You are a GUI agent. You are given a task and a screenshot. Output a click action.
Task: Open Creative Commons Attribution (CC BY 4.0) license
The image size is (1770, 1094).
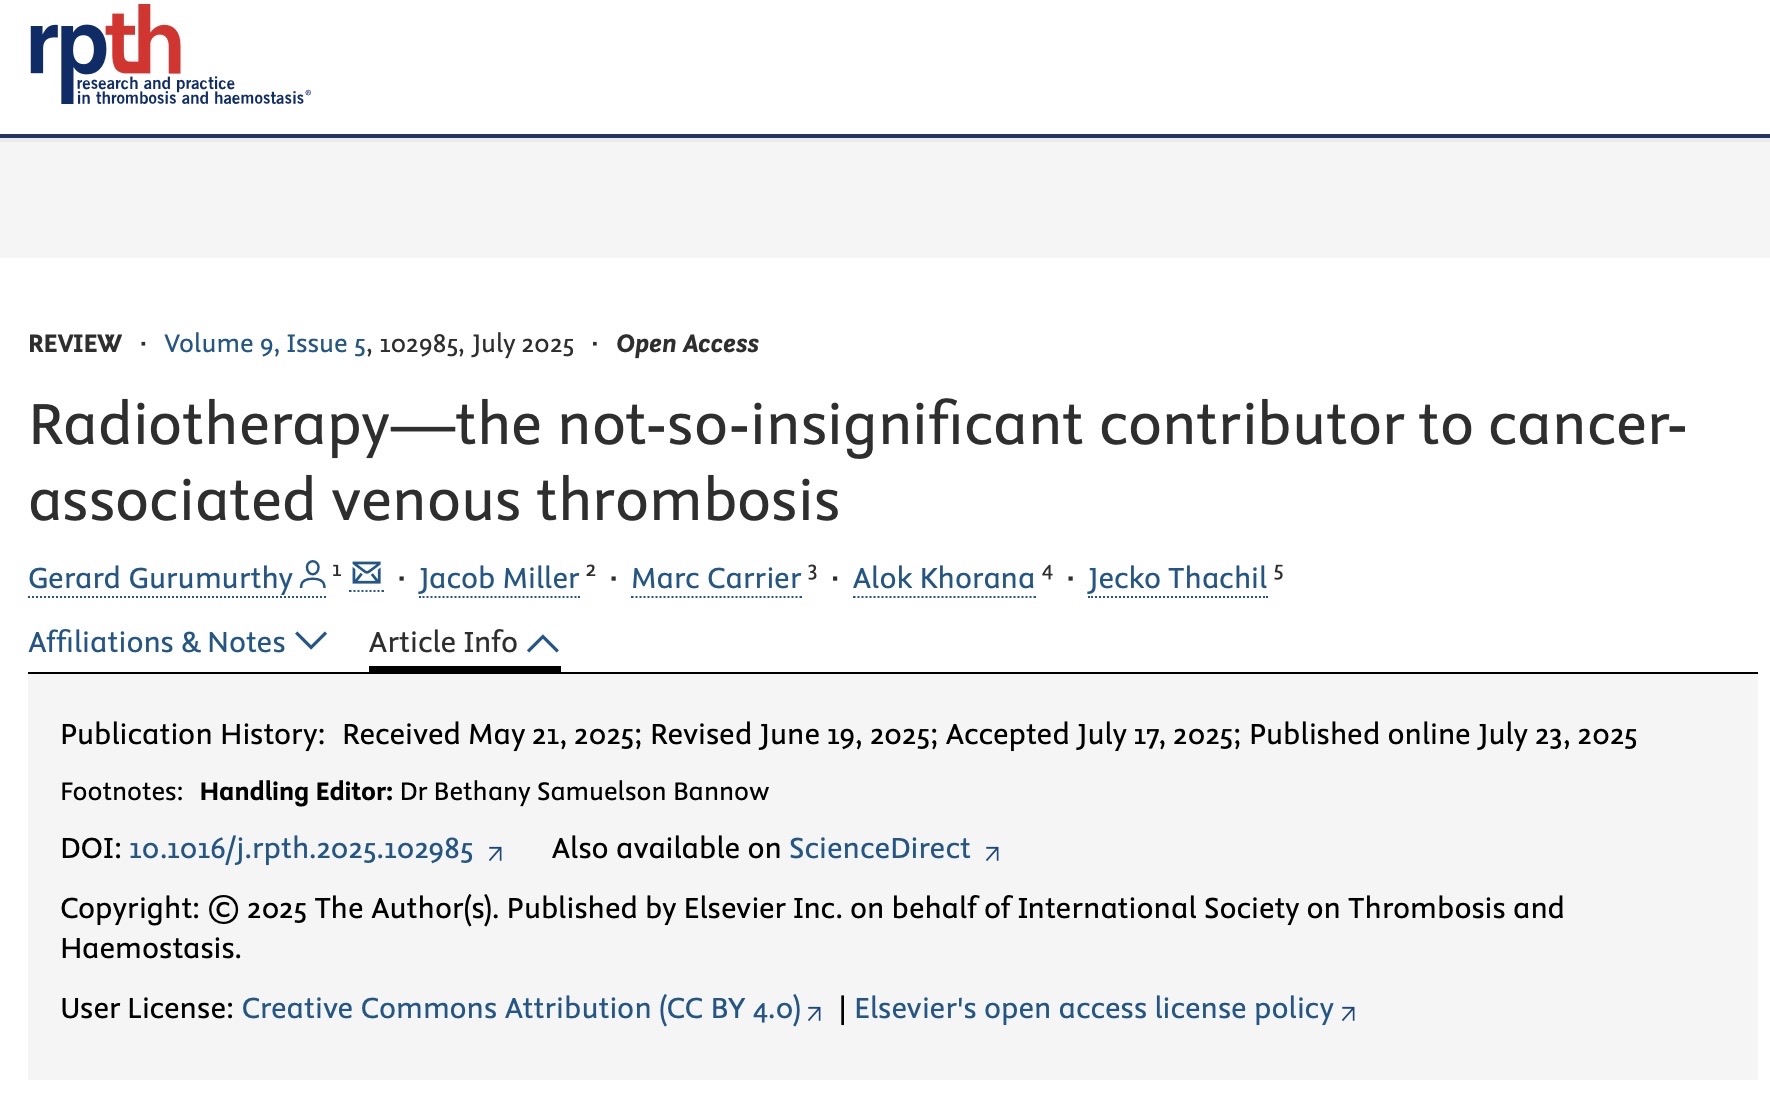pos(521,1008)
